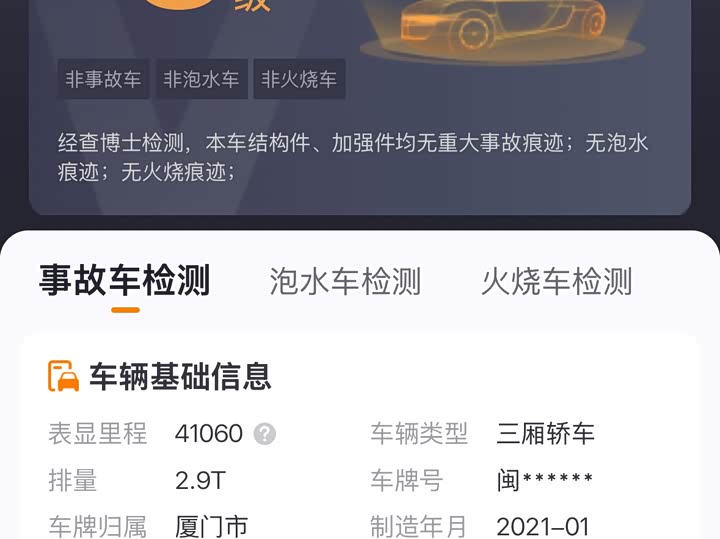Switch to 火烧车检测 tab
The height and width of the screenshot is (539, 720).
coord(557,281)
